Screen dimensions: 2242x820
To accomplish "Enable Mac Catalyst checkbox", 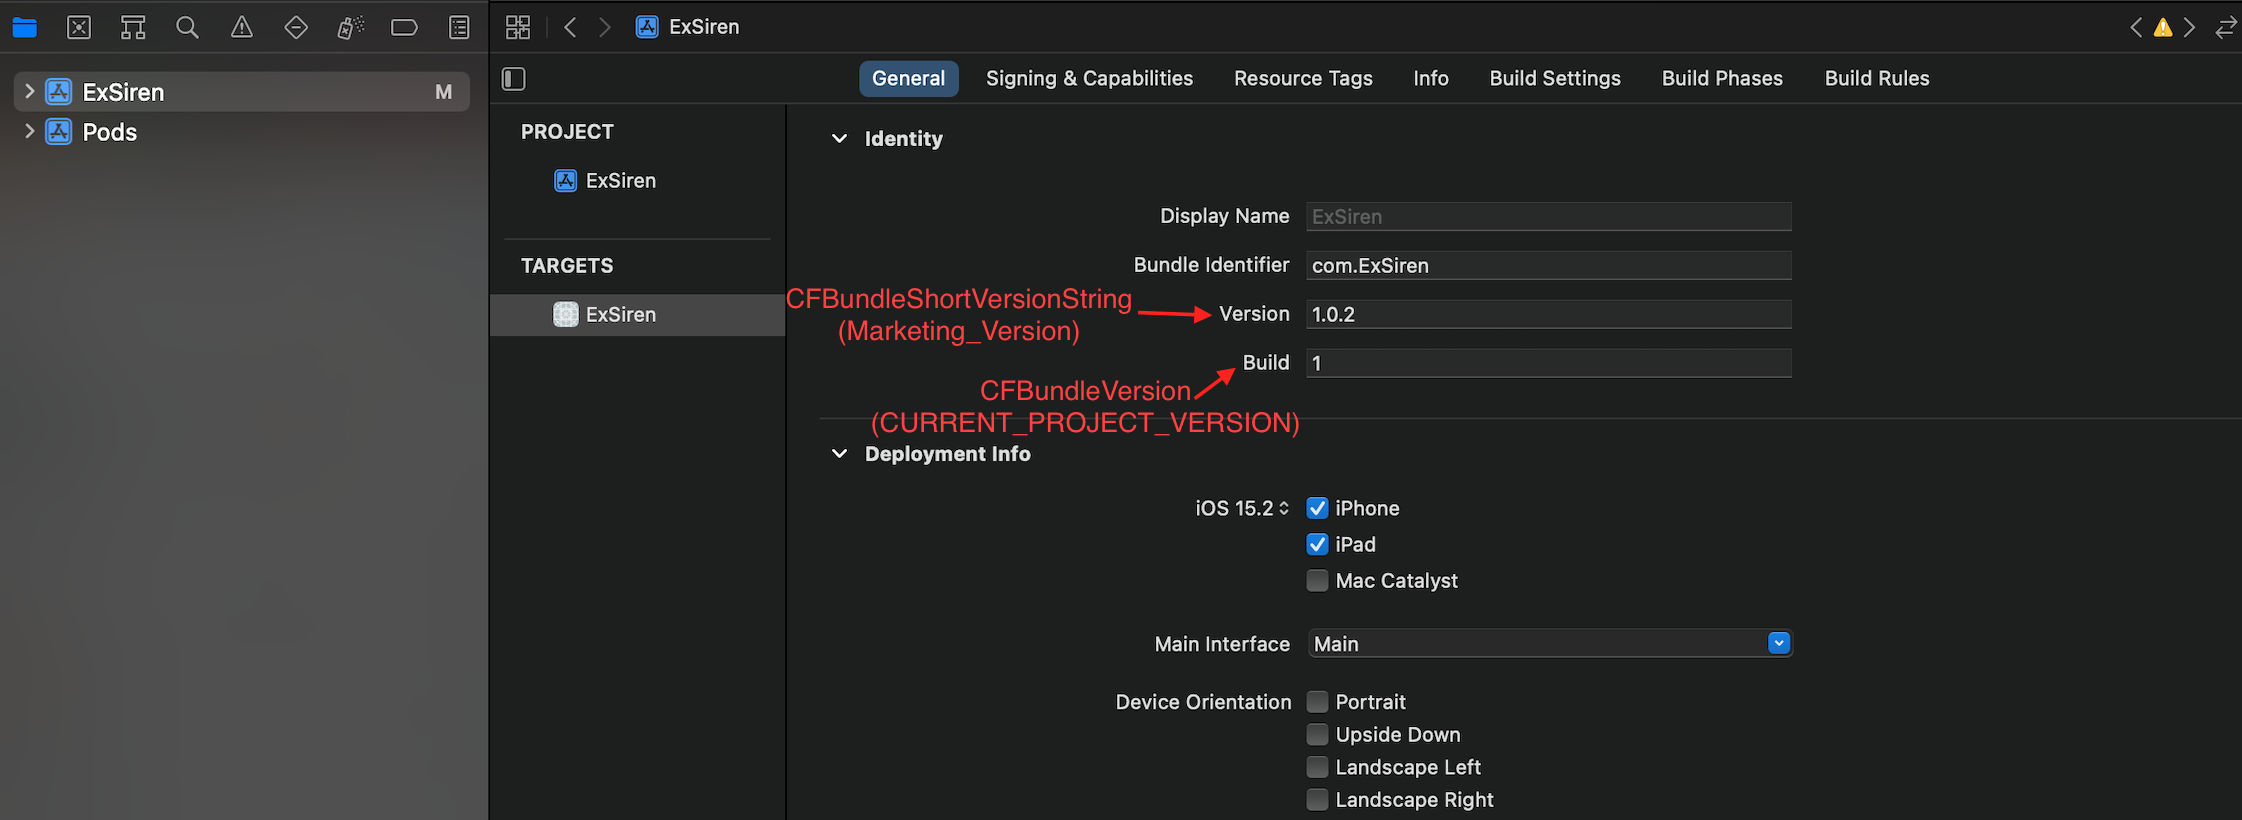I will (x=1318, y=580).
